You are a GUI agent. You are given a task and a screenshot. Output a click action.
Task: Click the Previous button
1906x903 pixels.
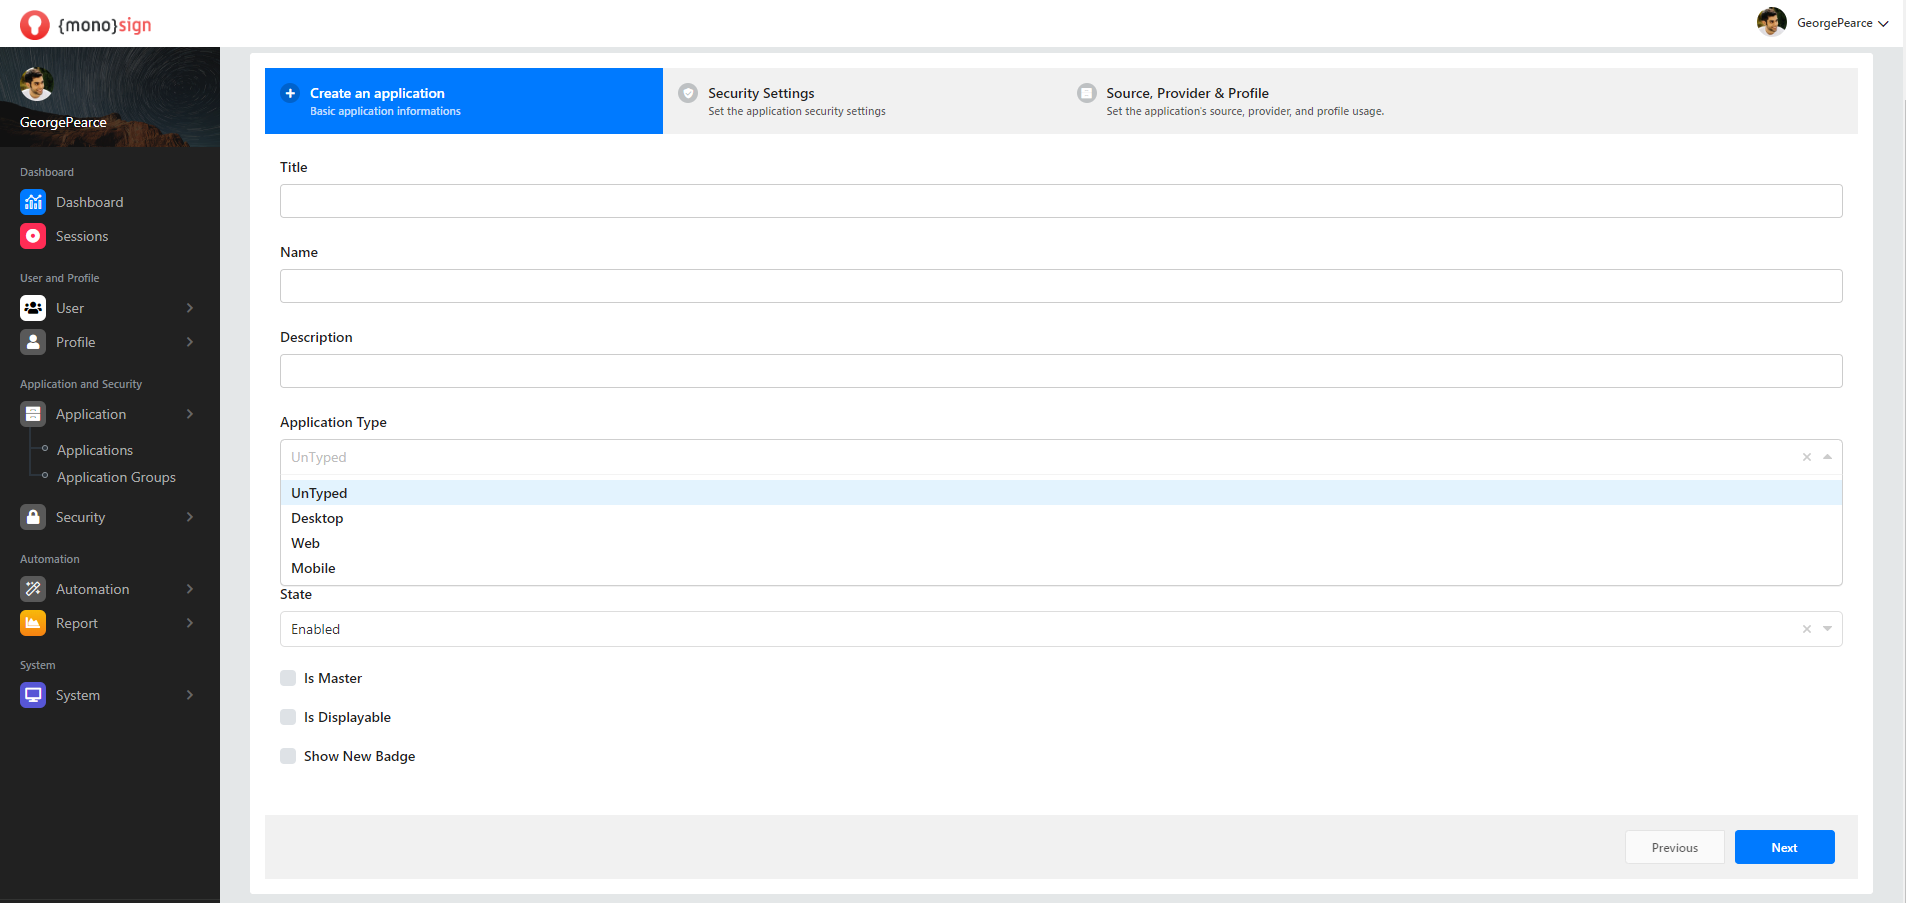[1674, 847]
